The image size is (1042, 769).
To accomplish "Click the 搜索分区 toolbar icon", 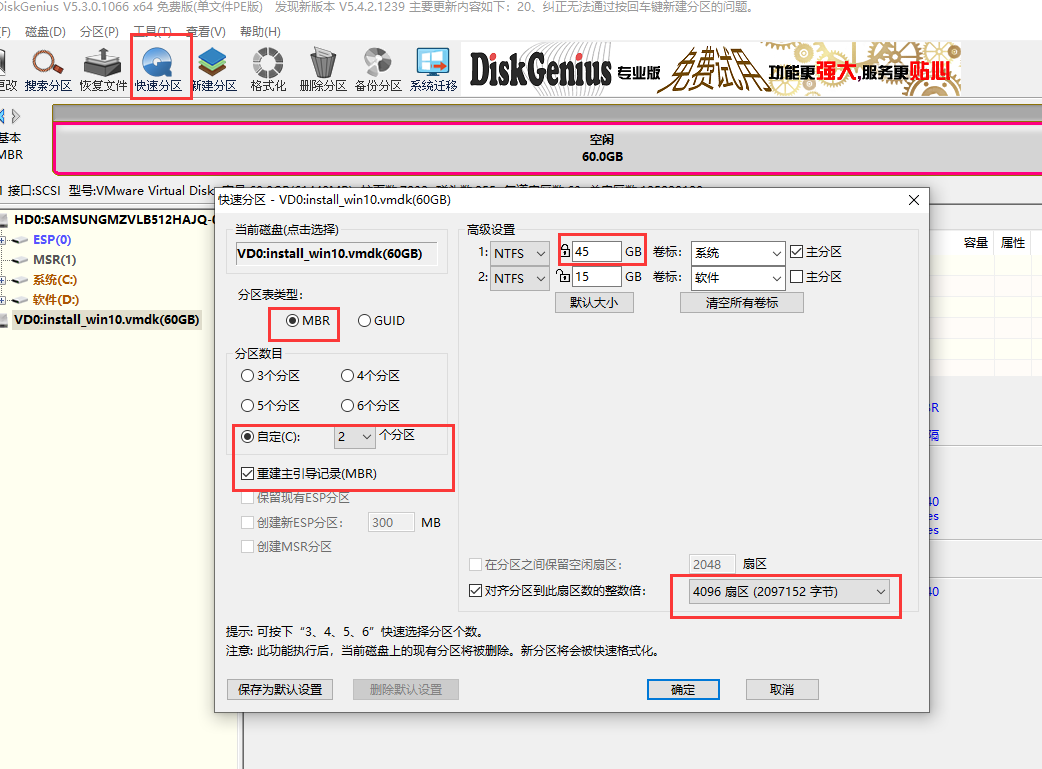I will click(x=48, y=68).
